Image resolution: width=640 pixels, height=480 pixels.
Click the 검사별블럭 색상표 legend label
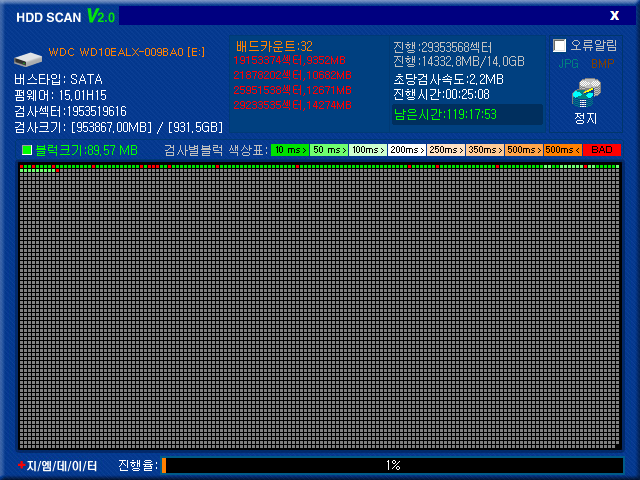pyautogui.click(x=216, y=151)
